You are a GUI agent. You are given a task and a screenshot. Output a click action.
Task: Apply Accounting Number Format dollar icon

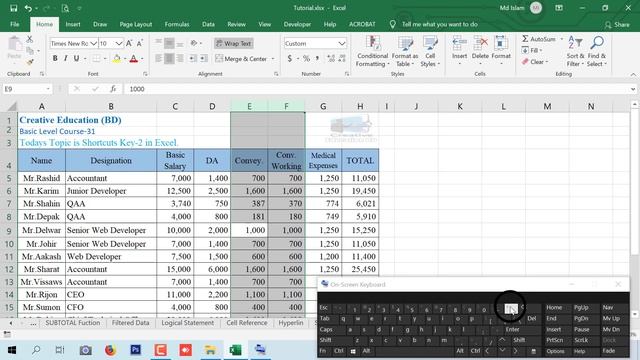pyautogui.click(x=289, y=59)
